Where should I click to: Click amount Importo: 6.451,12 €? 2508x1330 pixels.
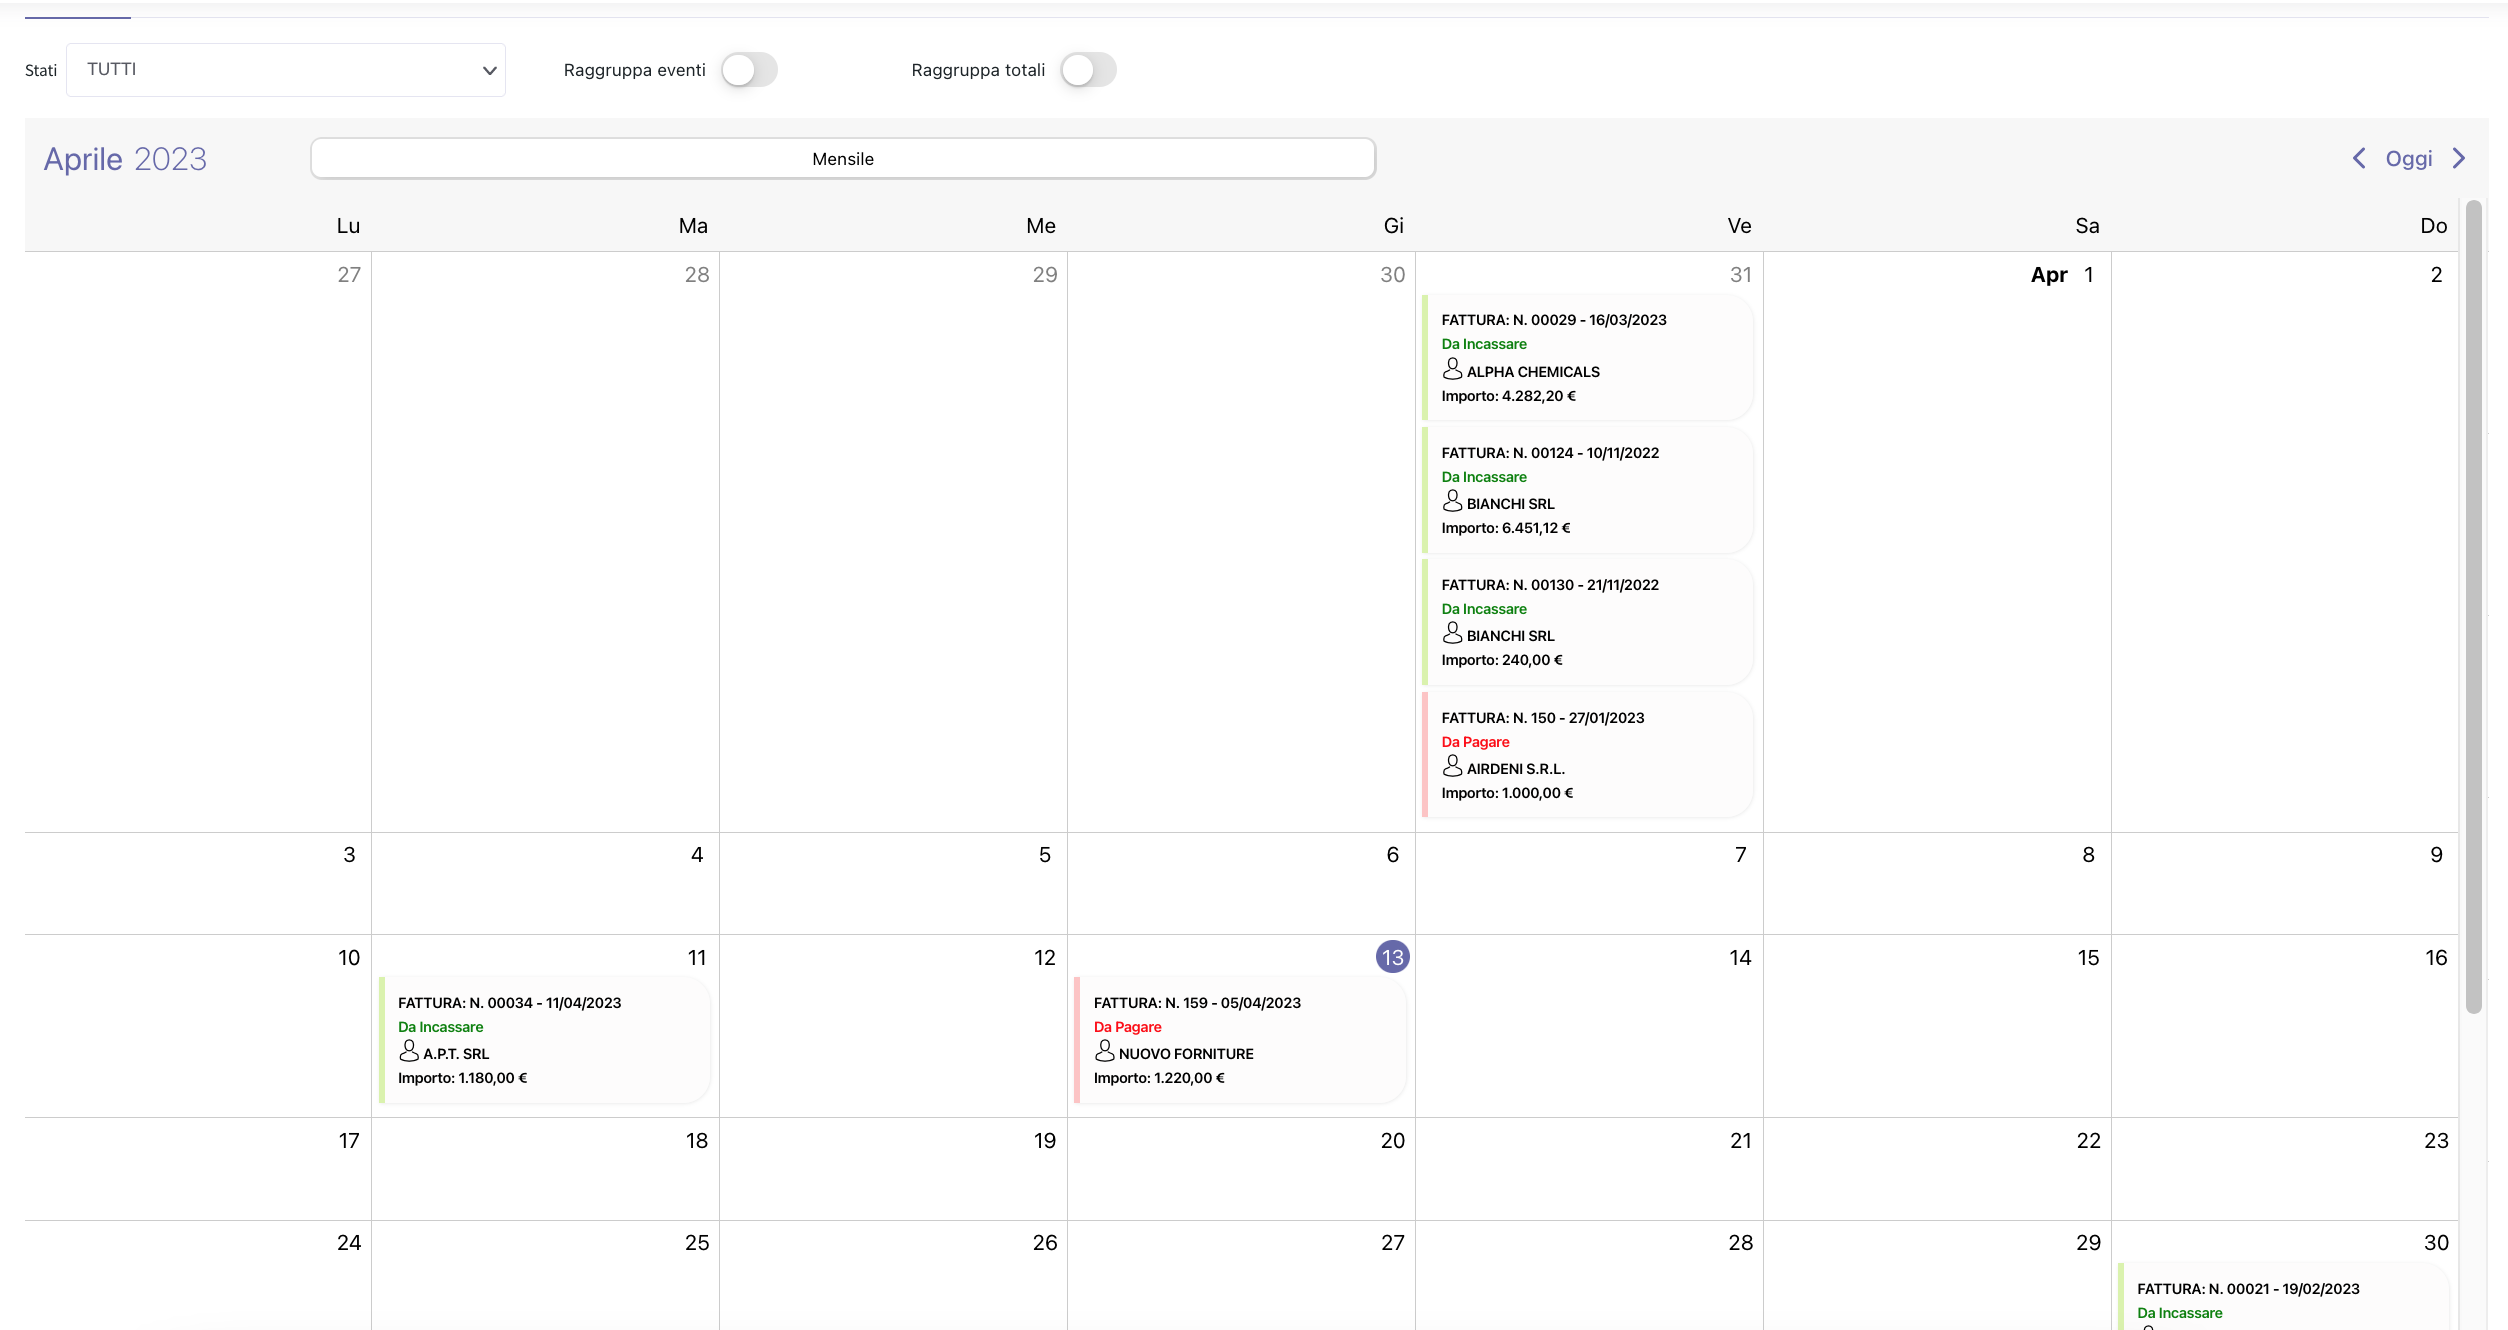1506,528
